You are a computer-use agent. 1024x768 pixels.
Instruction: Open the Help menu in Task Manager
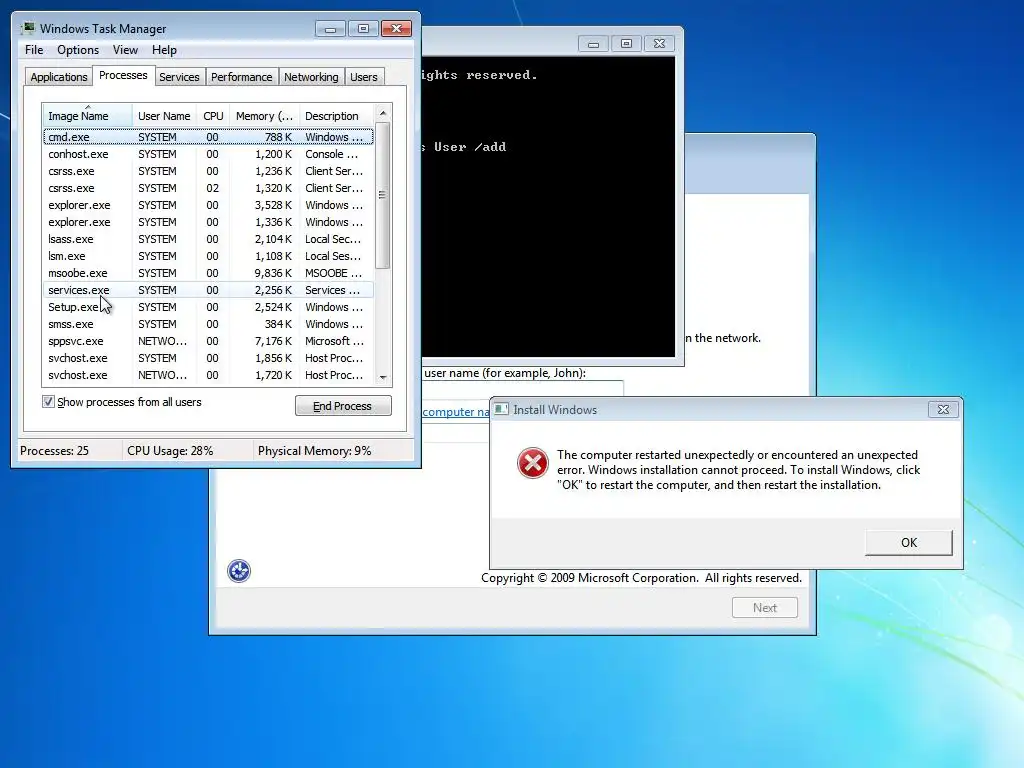(164, 50)
